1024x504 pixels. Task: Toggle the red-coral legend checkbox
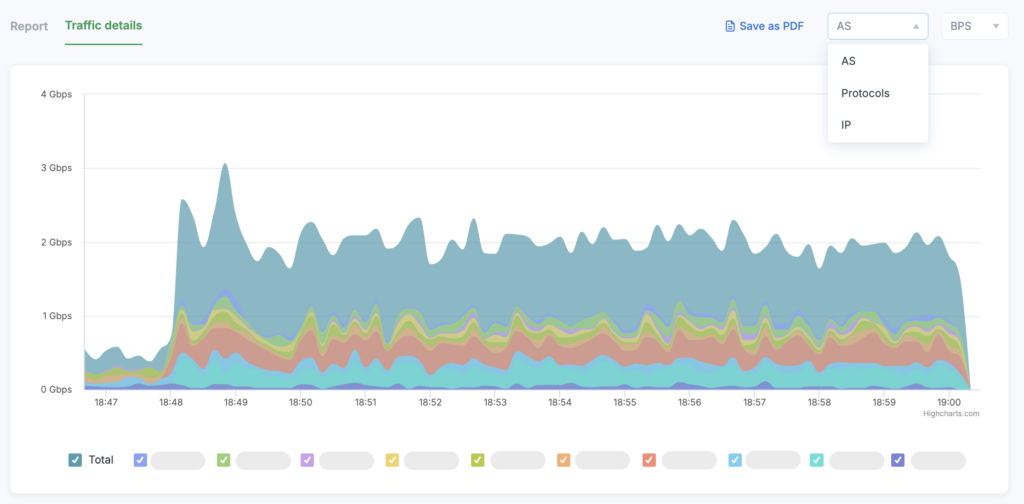click(x=649, y=460)
